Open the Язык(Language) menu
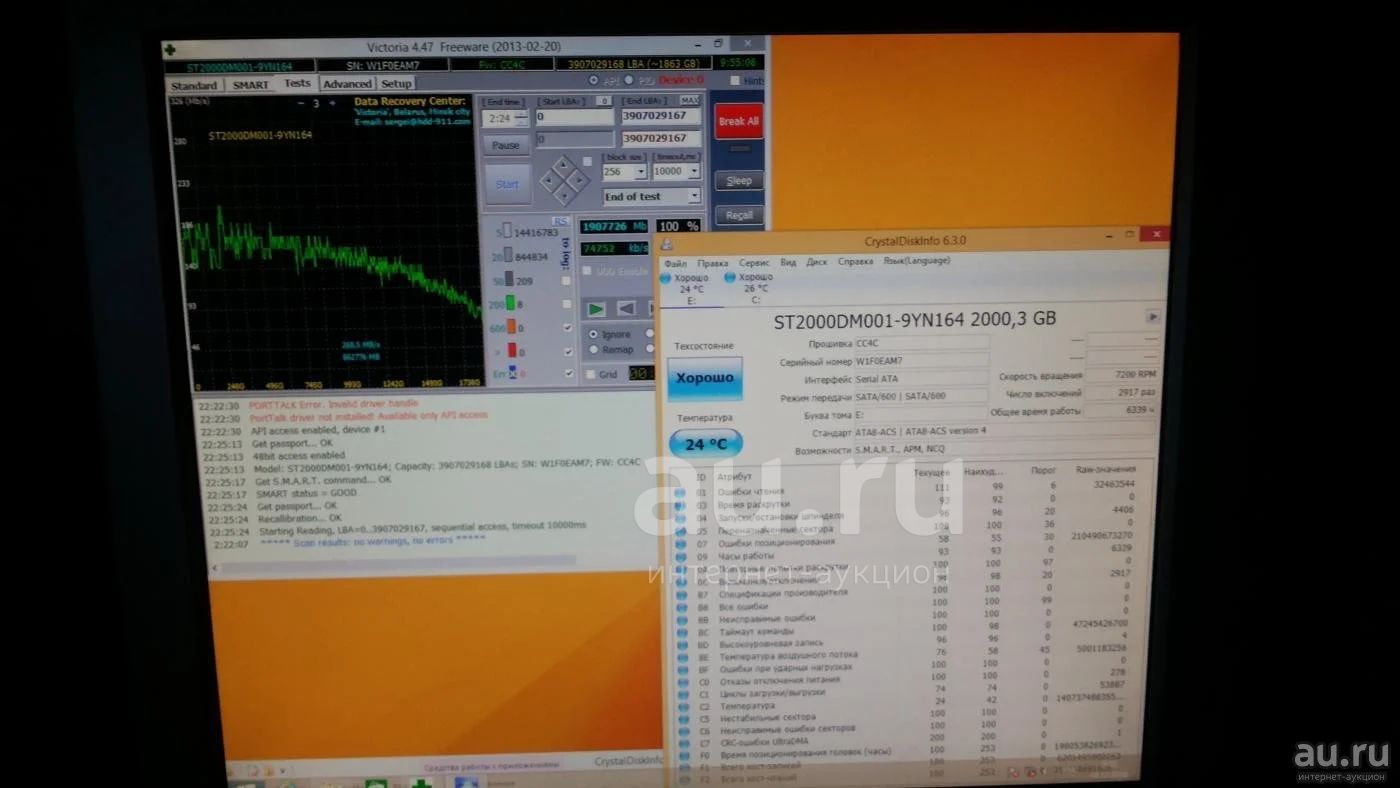The image size is (1400, 788). 917,261
